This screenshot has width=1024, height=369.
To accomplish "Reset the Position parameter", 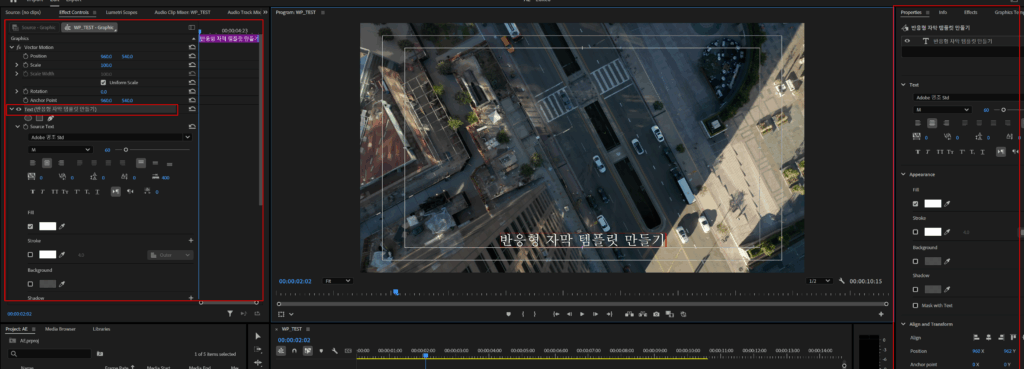I will (x=192, y=56).
